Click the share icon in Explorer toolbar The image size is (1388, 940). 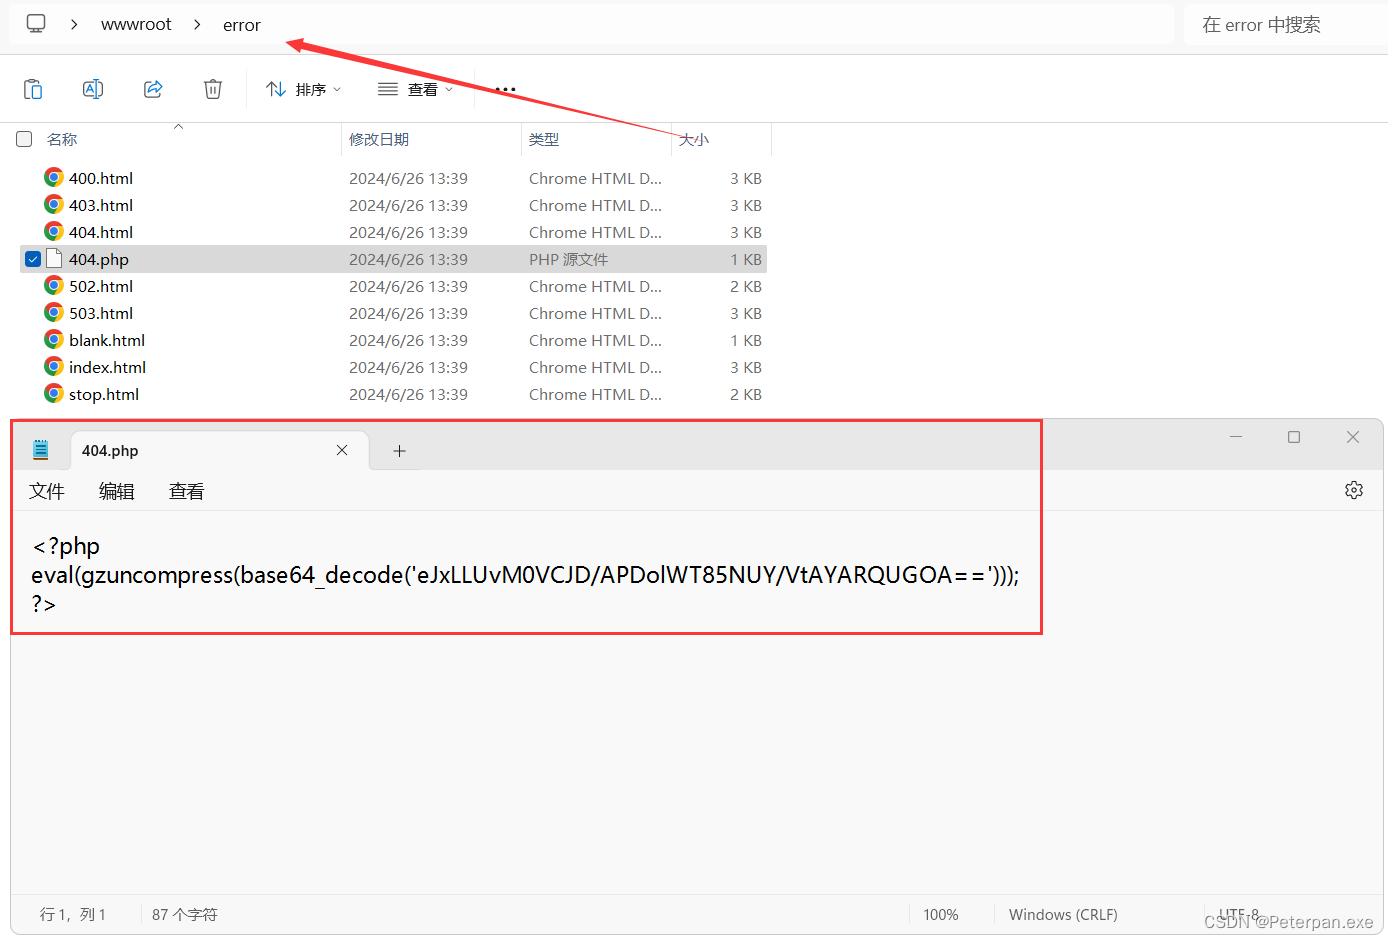coord(153,89)
